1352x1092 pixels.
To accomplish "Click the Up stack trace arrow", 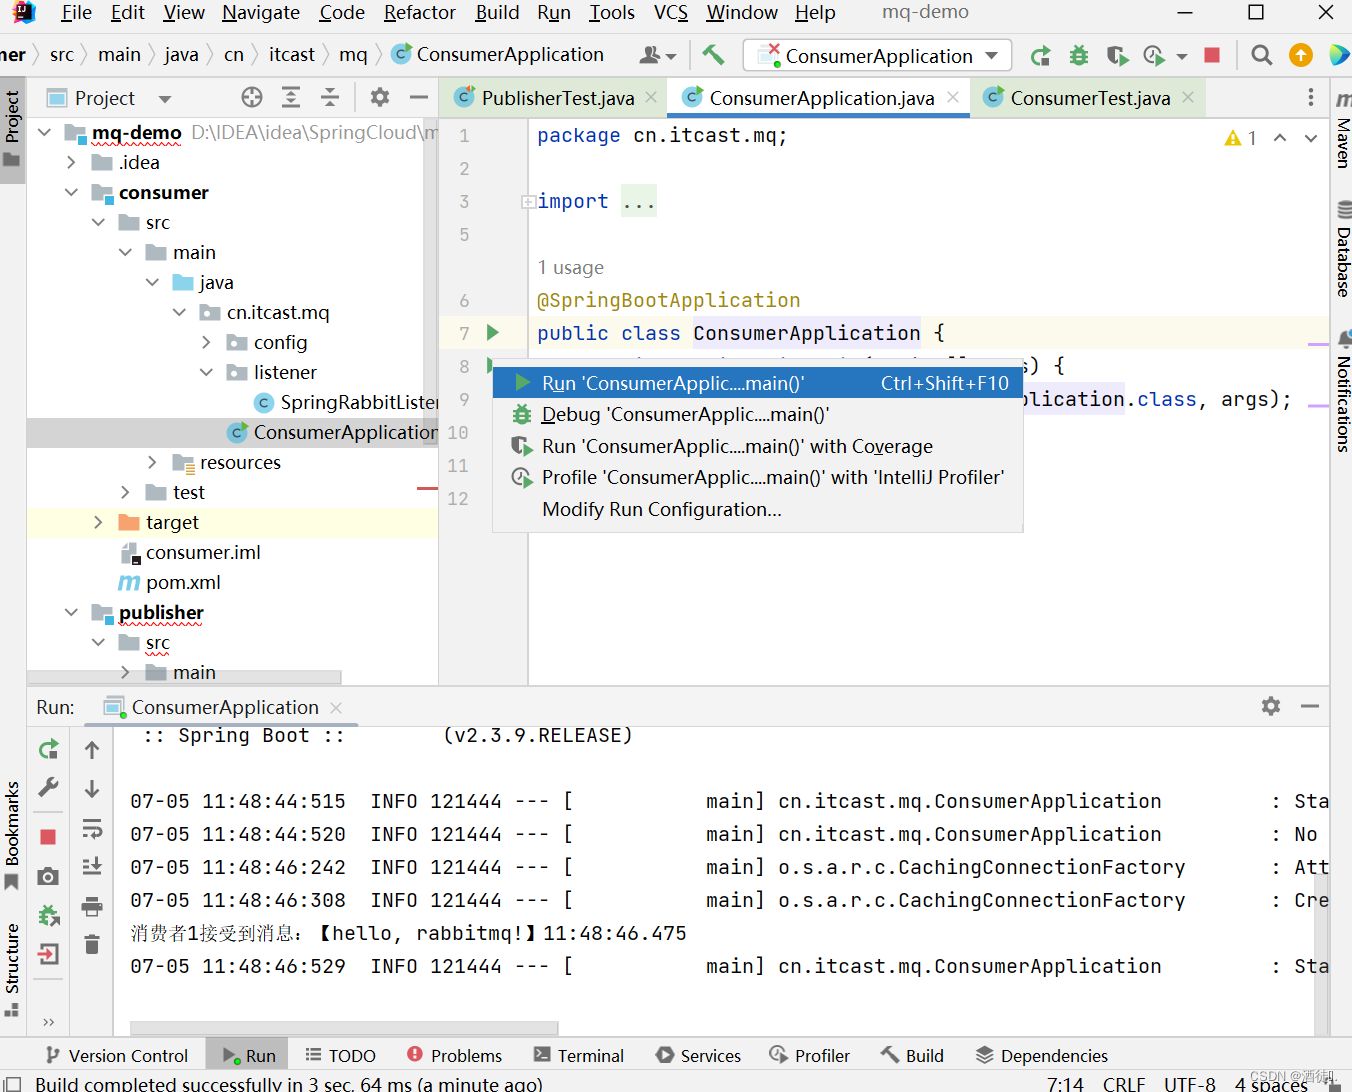I will tap(92, 749).
